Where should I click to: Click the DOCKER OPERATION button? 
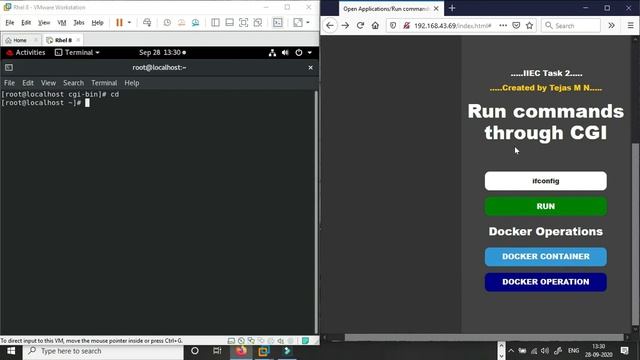click(546, 282)
